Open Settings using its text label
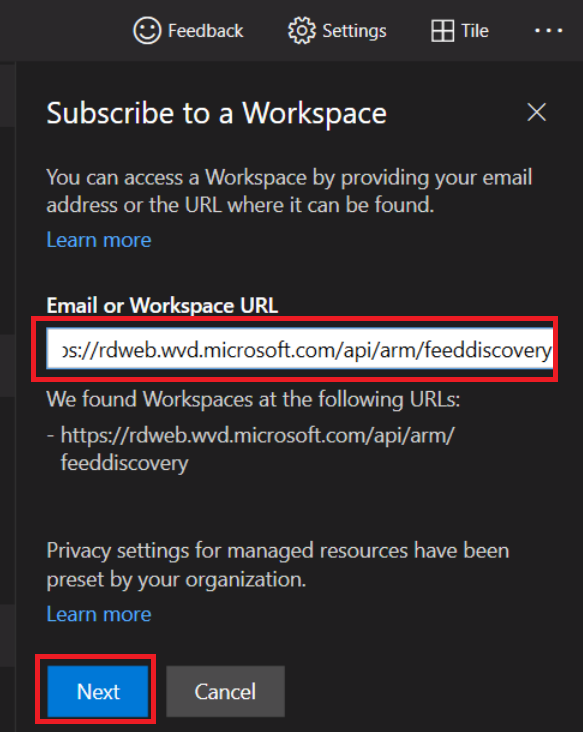Image resolution: width=583 pixels, height=732 pixels. (x=354, y=31)
